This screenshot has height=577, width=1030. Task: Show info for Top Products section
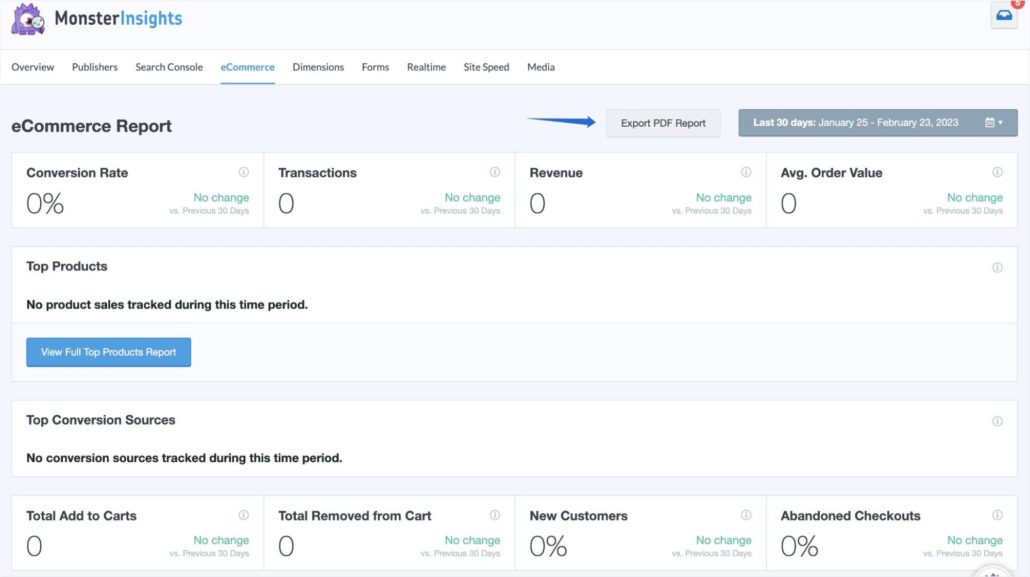997,267
